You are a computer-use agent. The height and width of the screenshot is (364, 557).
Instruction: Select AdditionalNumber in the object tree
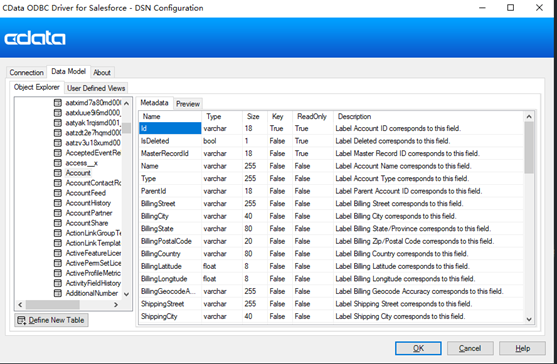[92, 293]
